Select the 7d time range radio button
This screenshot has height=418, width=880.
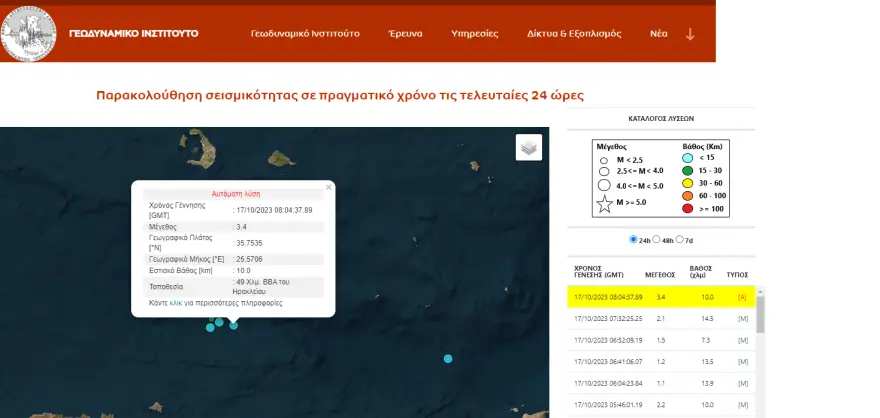coord(681,240)
